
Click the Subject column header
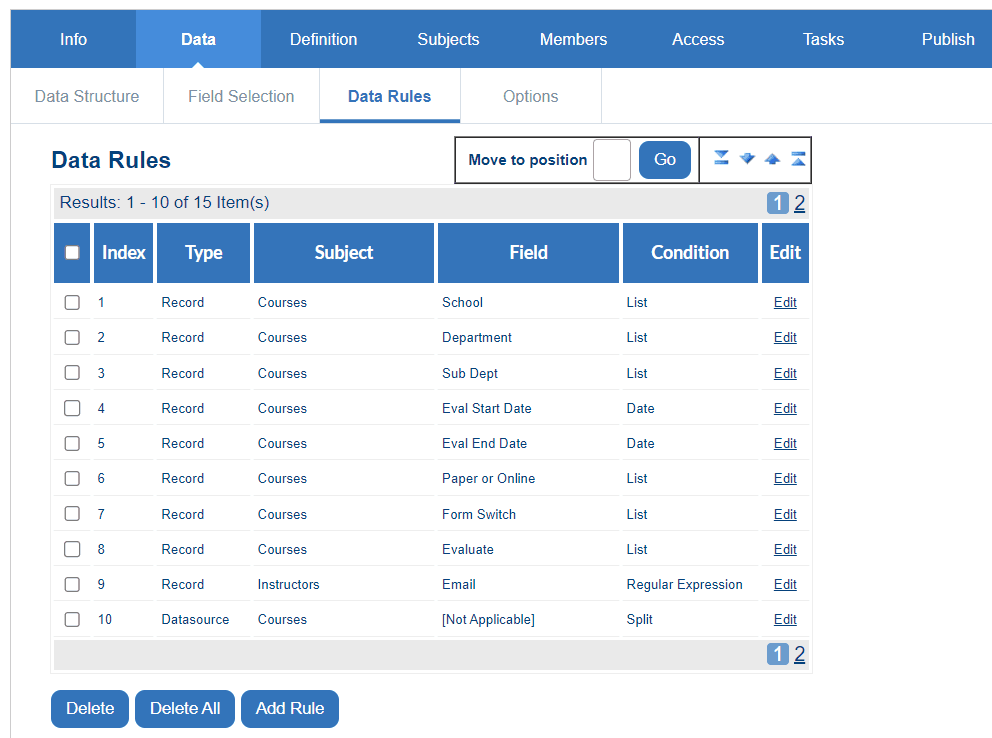[x=344, y=252]
